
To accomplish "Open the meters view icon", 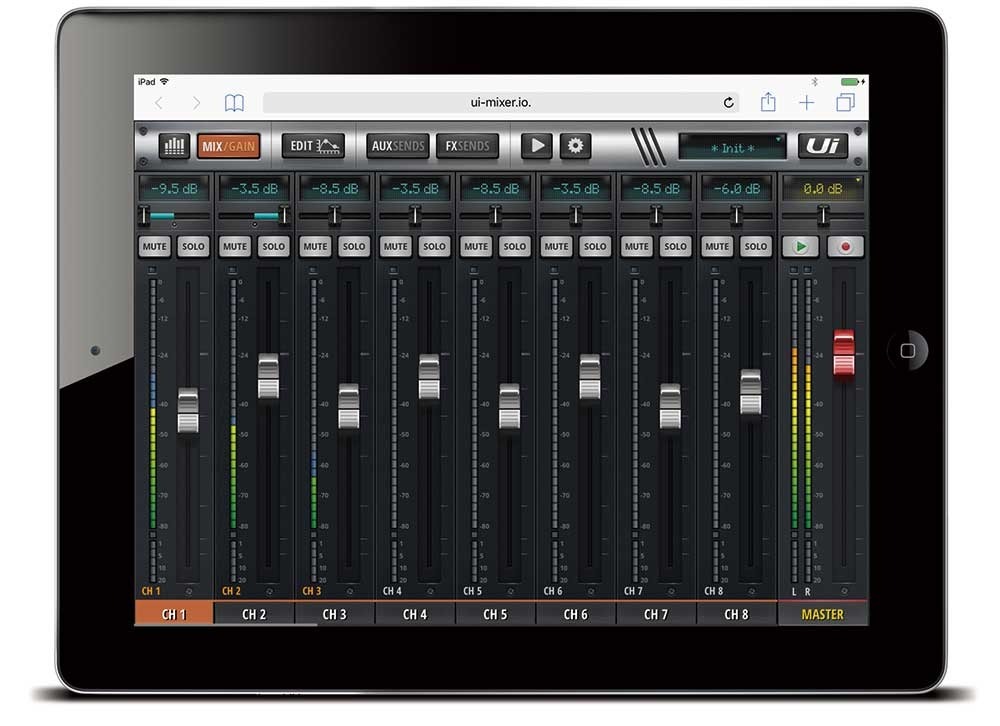I will (174, 145).
